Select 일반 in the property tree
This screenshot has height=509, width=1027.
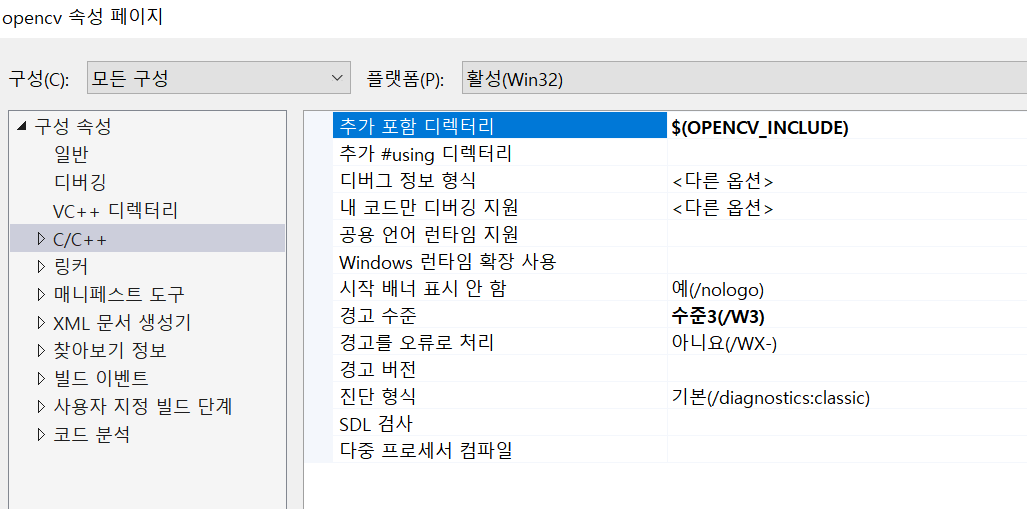(x=71, y=155)
